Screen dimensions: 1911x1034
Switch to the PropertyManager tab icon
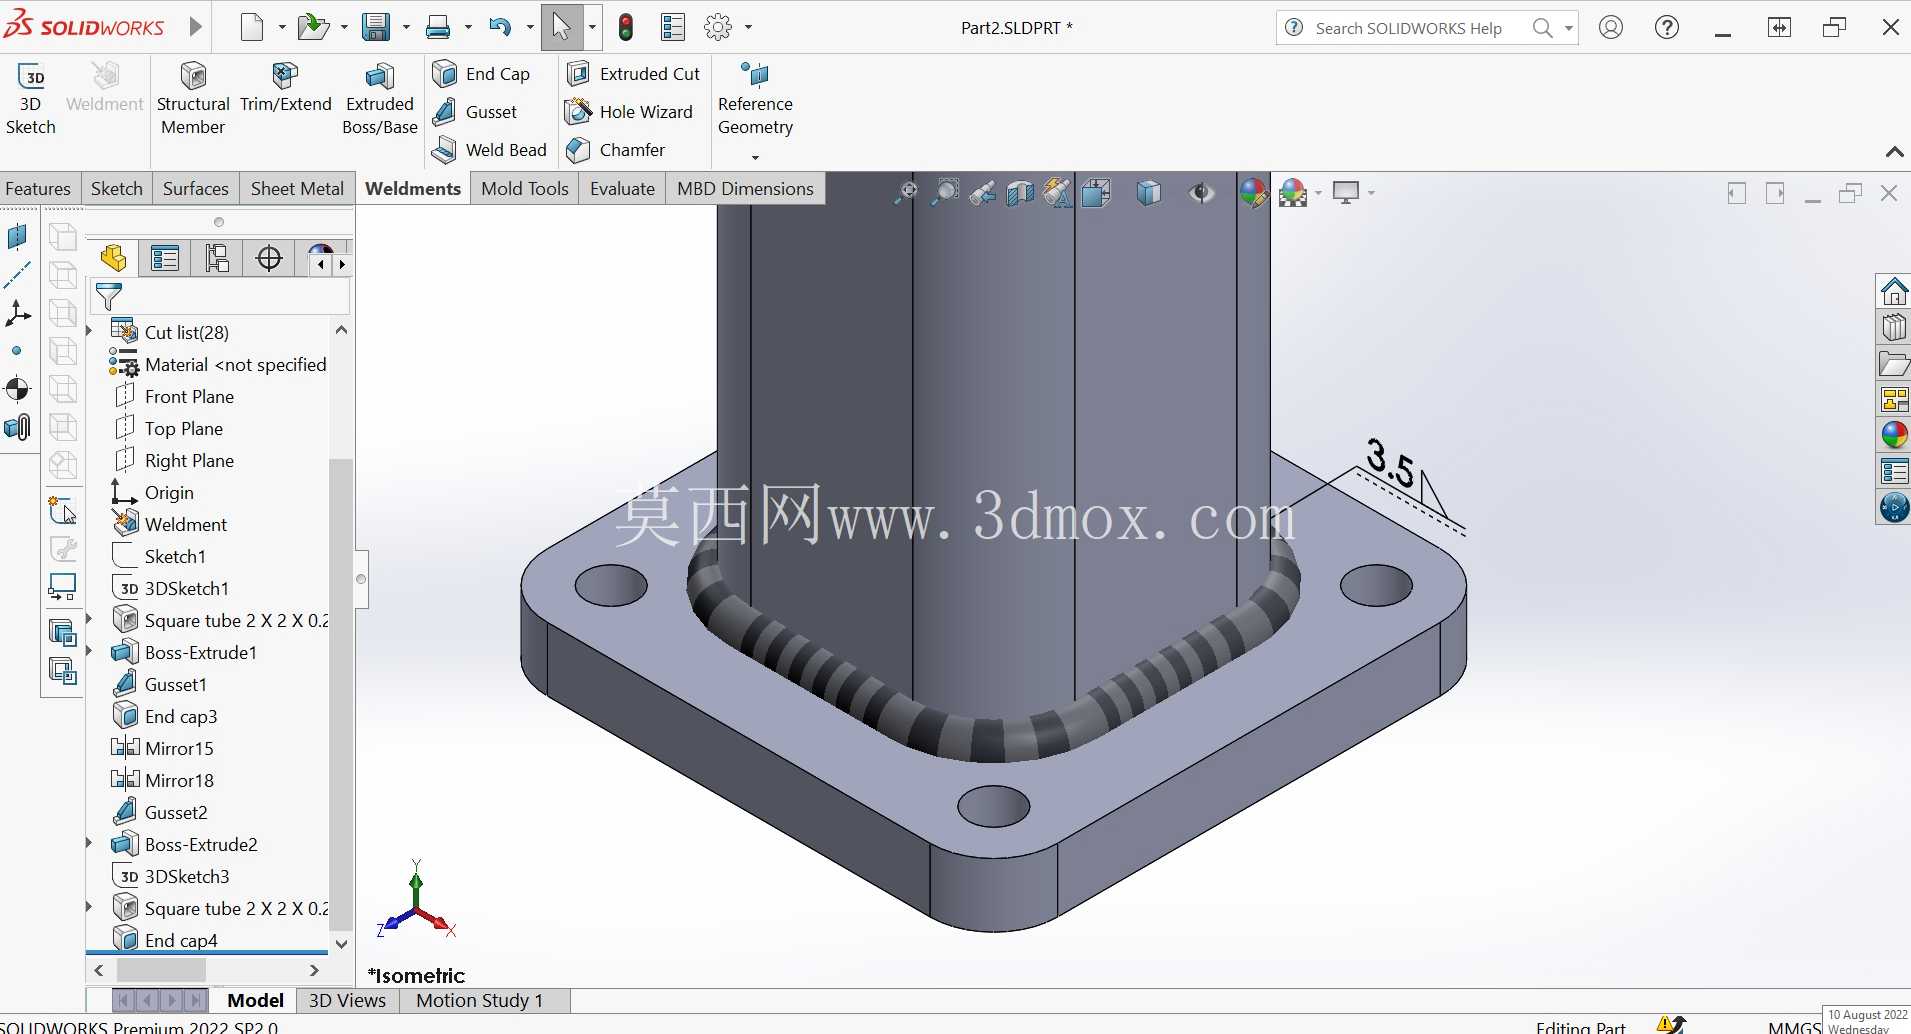pyautogui.click(x=165, y=259)
